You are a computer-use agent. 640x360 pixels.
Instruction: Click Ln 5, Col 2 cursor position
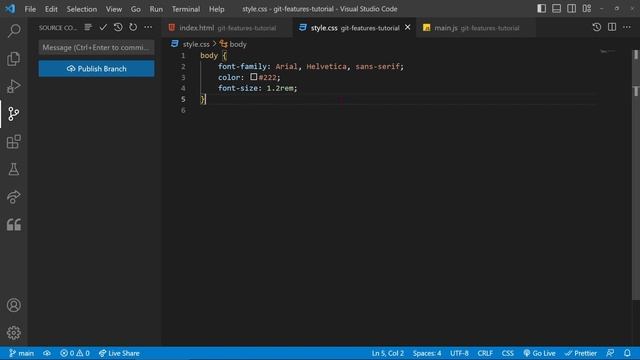coord(387,353)
